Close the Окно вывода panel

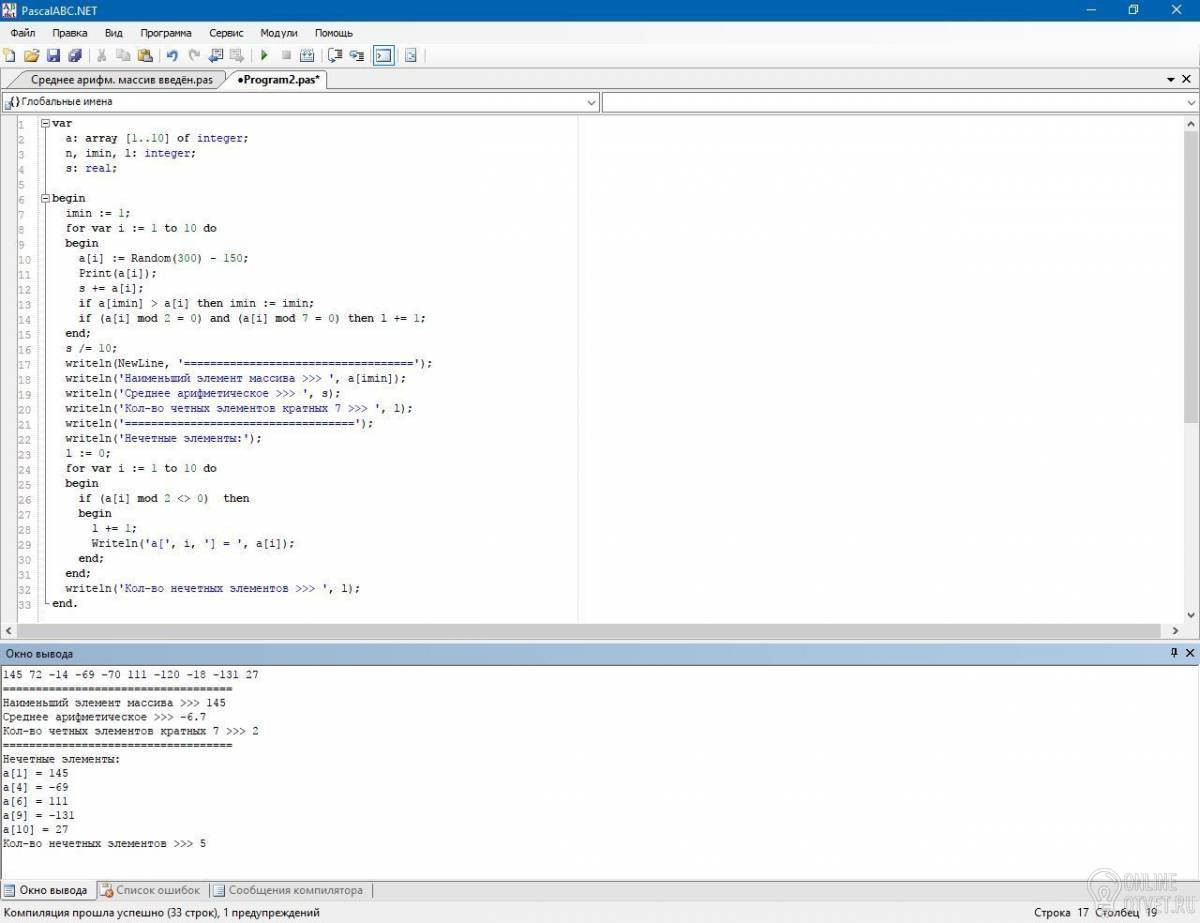tap(1190, 653)
